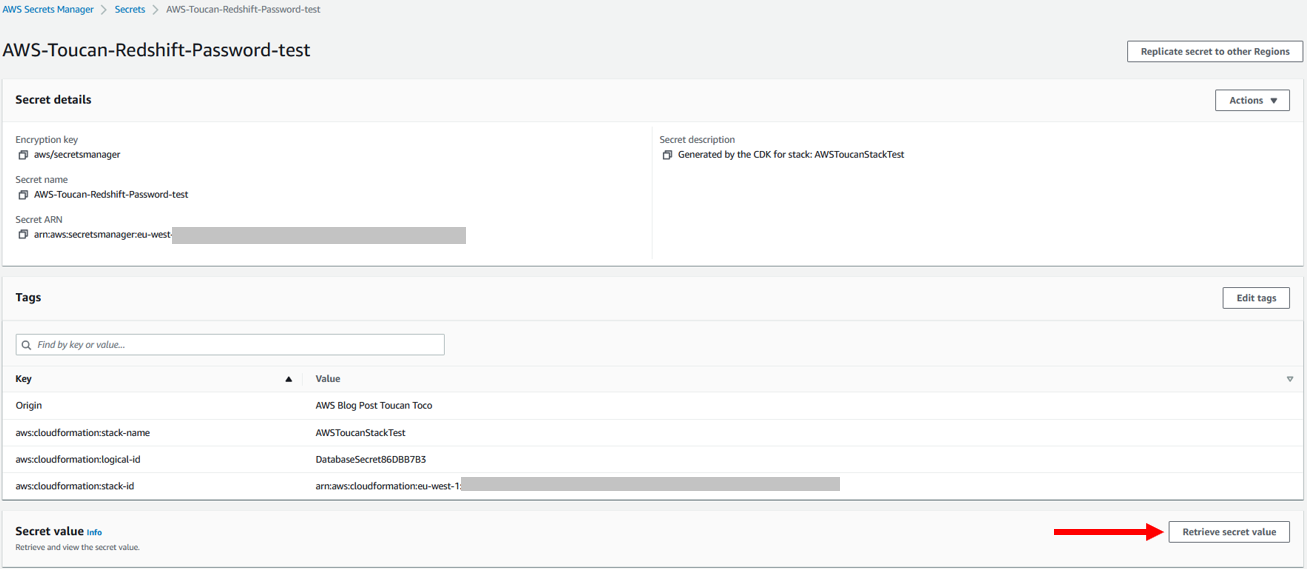1307x569 pixels.
Task: Click the Value column header
Action: pyautogui.click(x=328, y=380)
